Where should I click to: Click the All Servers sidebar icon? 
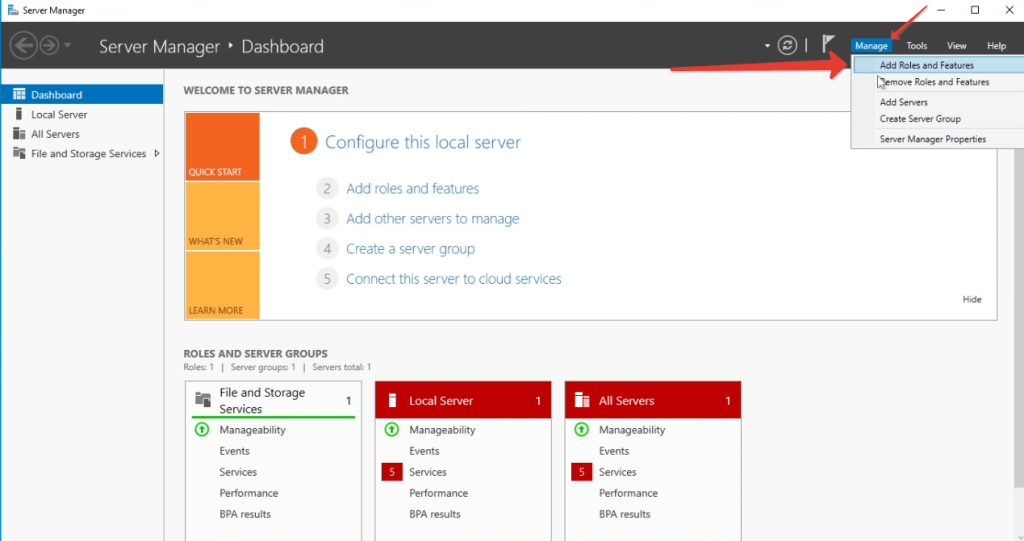coord(19,133)
